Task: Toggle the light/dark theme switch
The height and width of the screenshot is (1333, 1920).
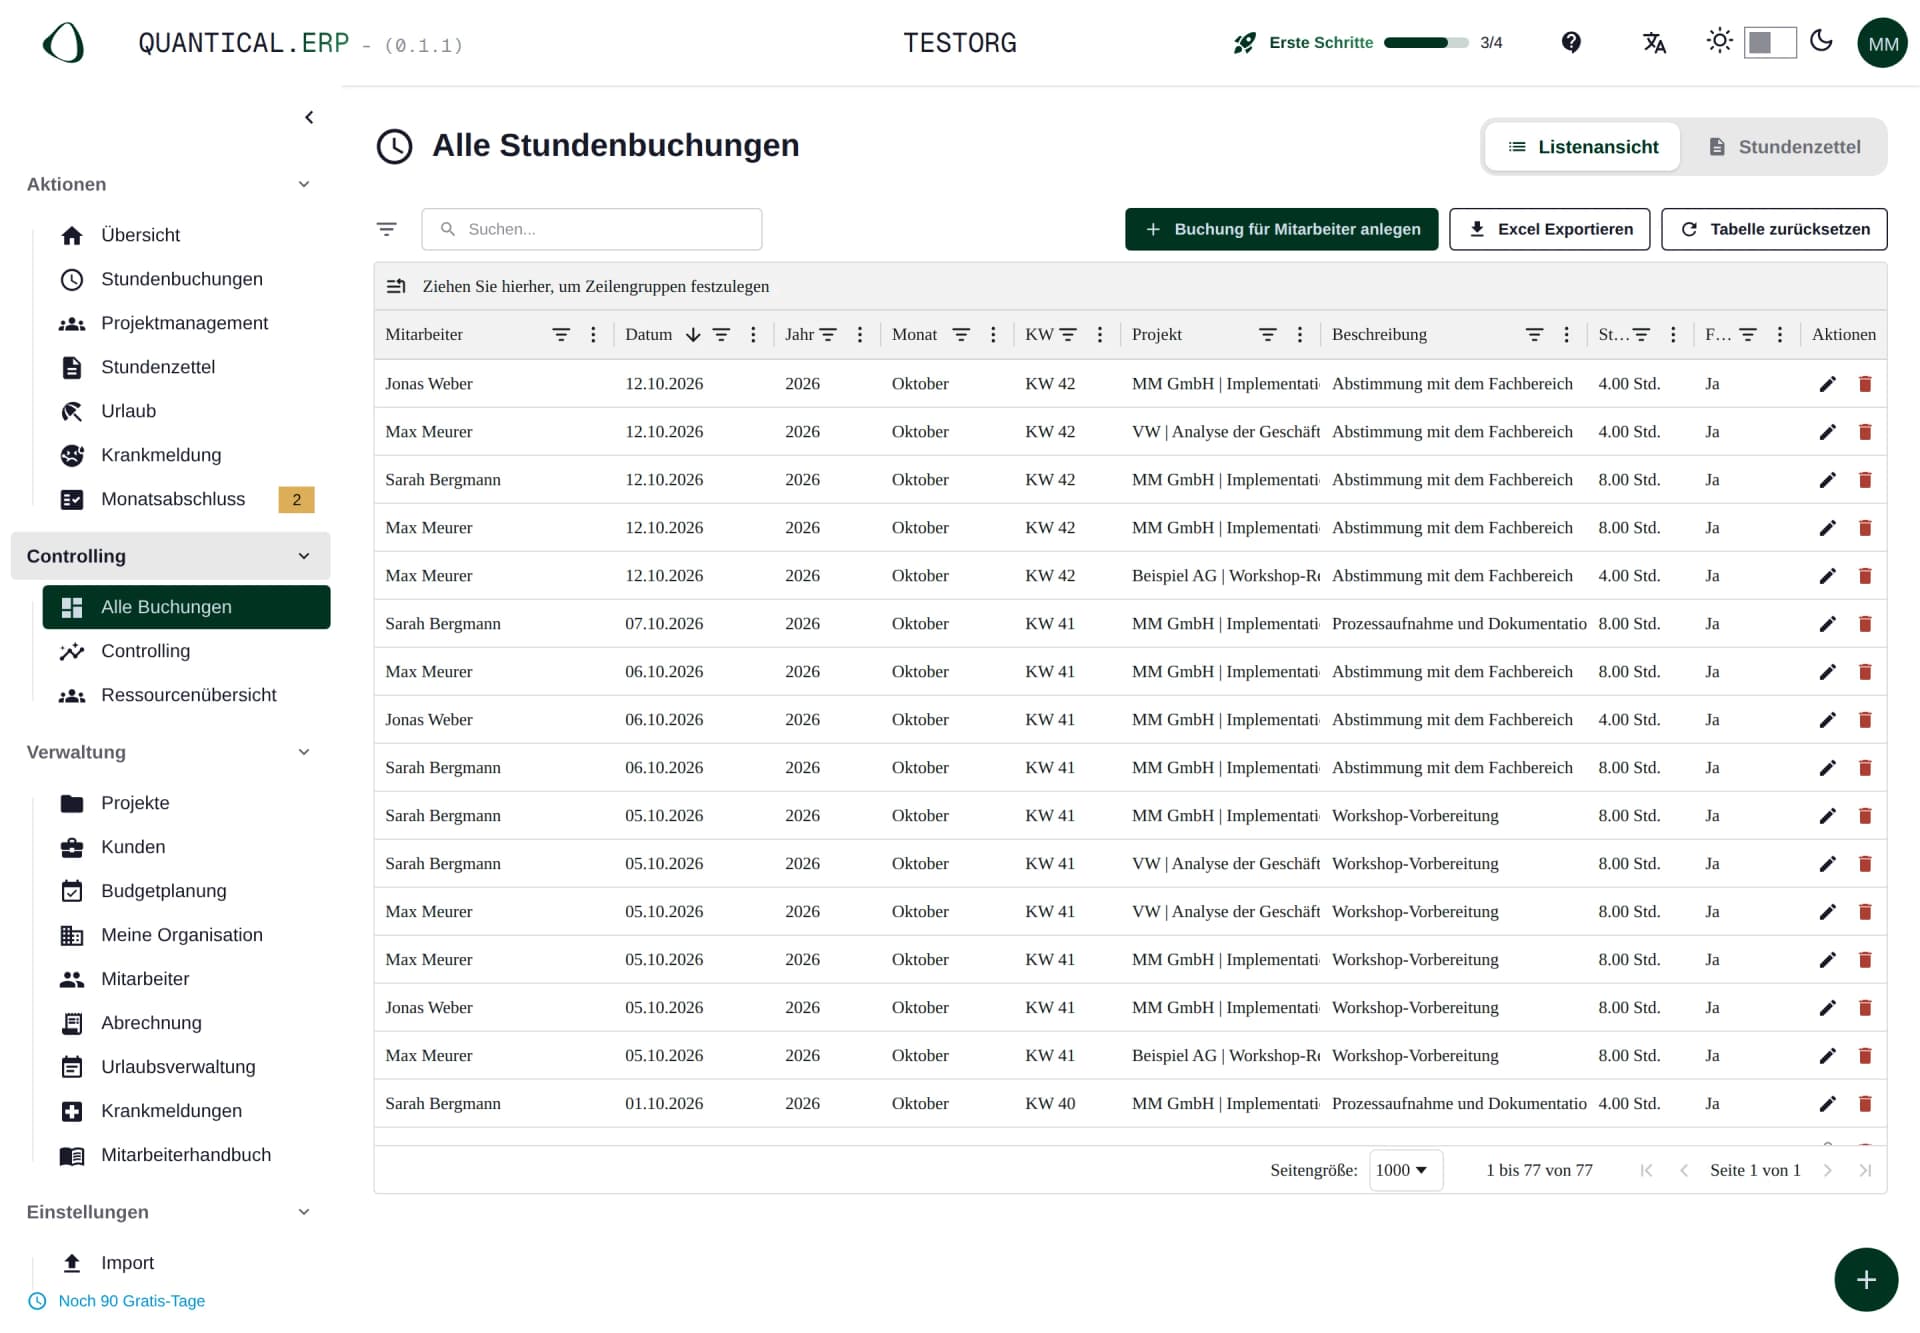Action: [x=1769, y=42]
